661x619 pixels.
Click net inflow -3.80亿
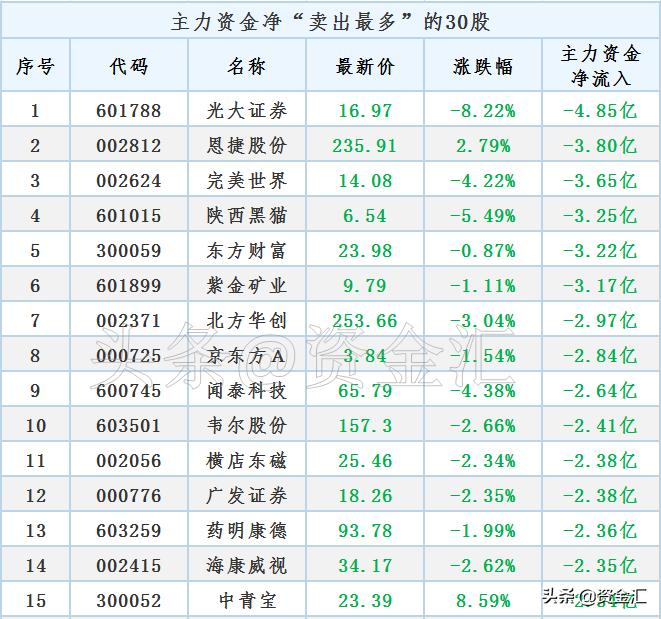coord(600,146)
